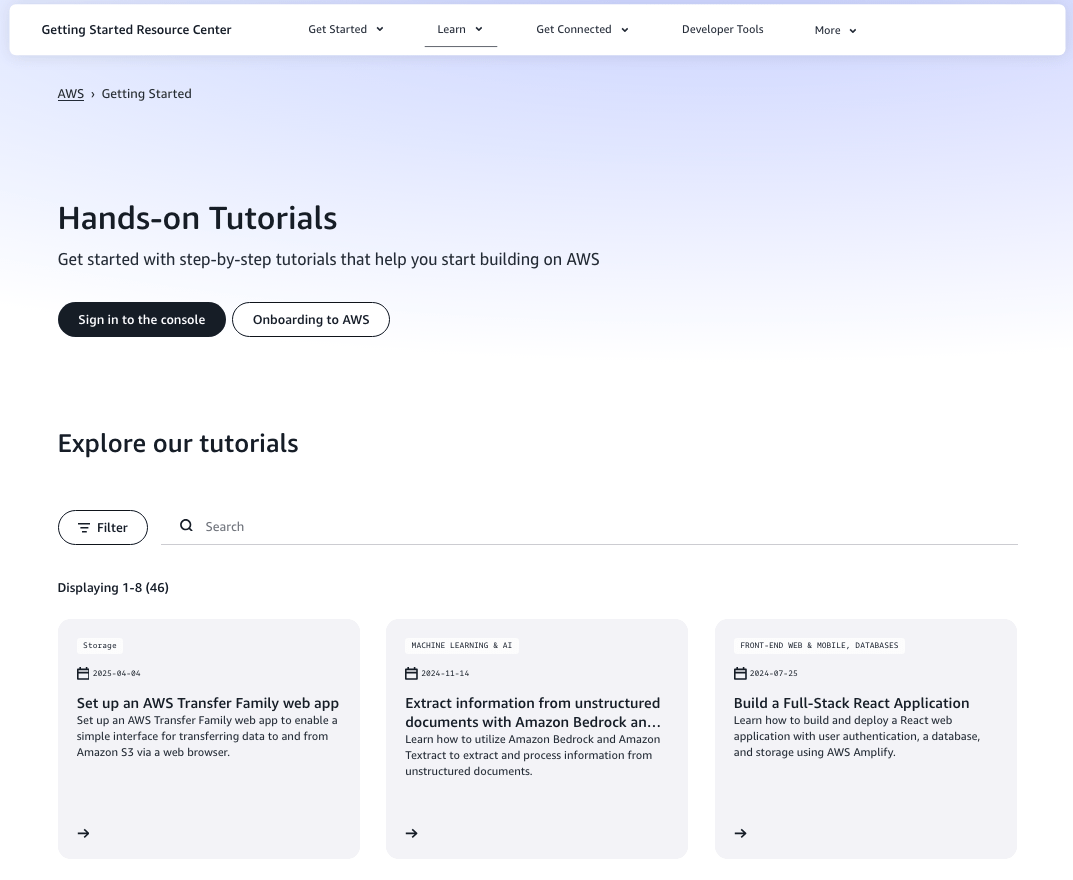Focus the tutorials Search field
Viewport: 1073px width, 880px height.
589,526
